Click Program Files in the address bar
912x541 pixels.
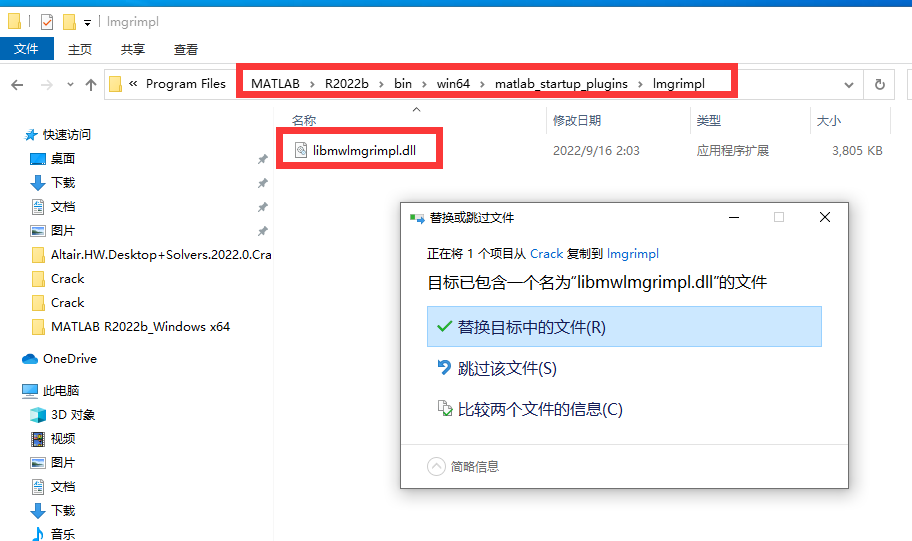(x=186, y=84)
